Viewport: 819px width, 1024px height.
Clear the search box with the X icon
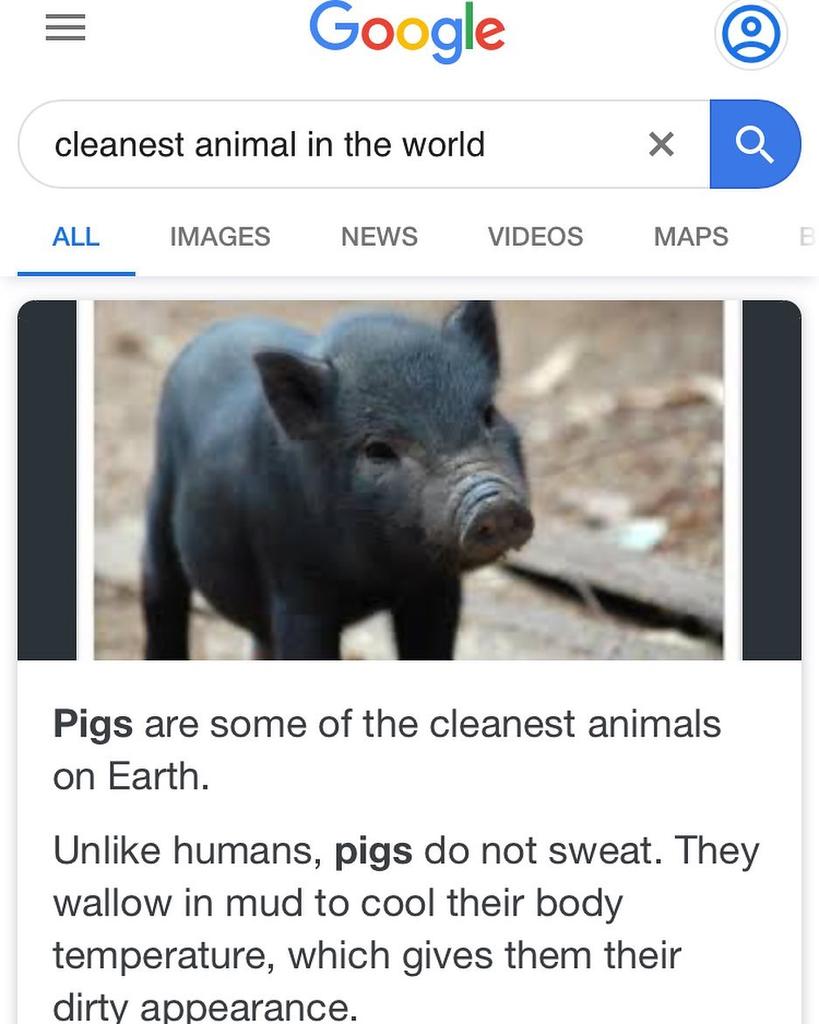point(661,144)
